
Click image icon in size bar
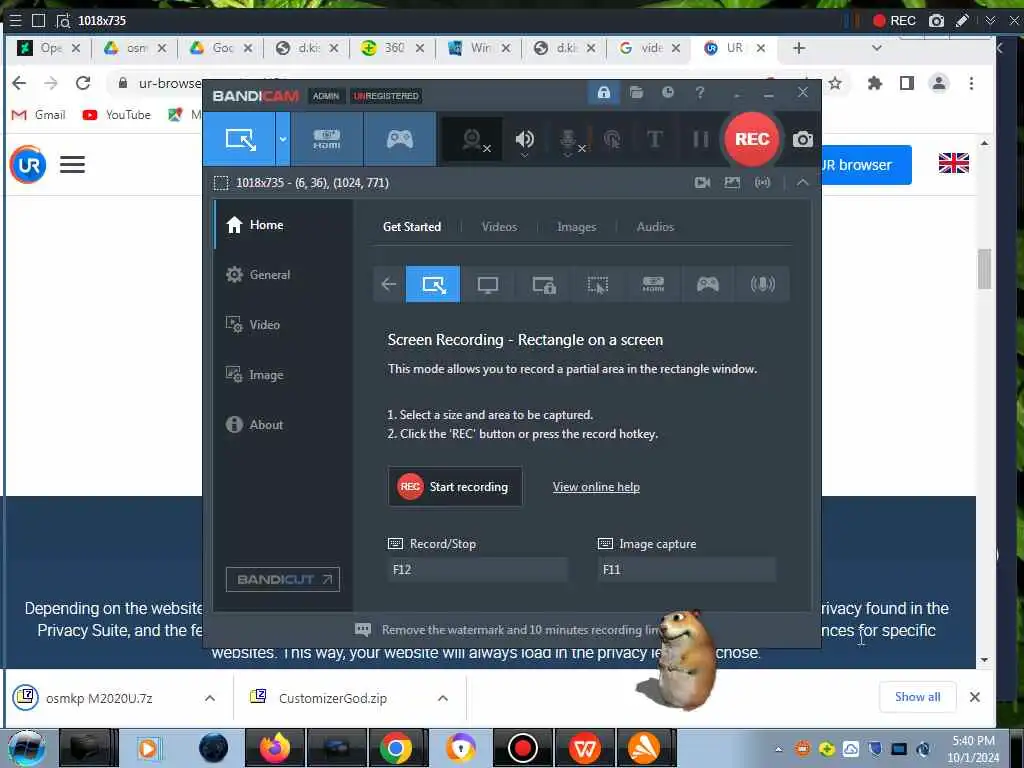732,183
